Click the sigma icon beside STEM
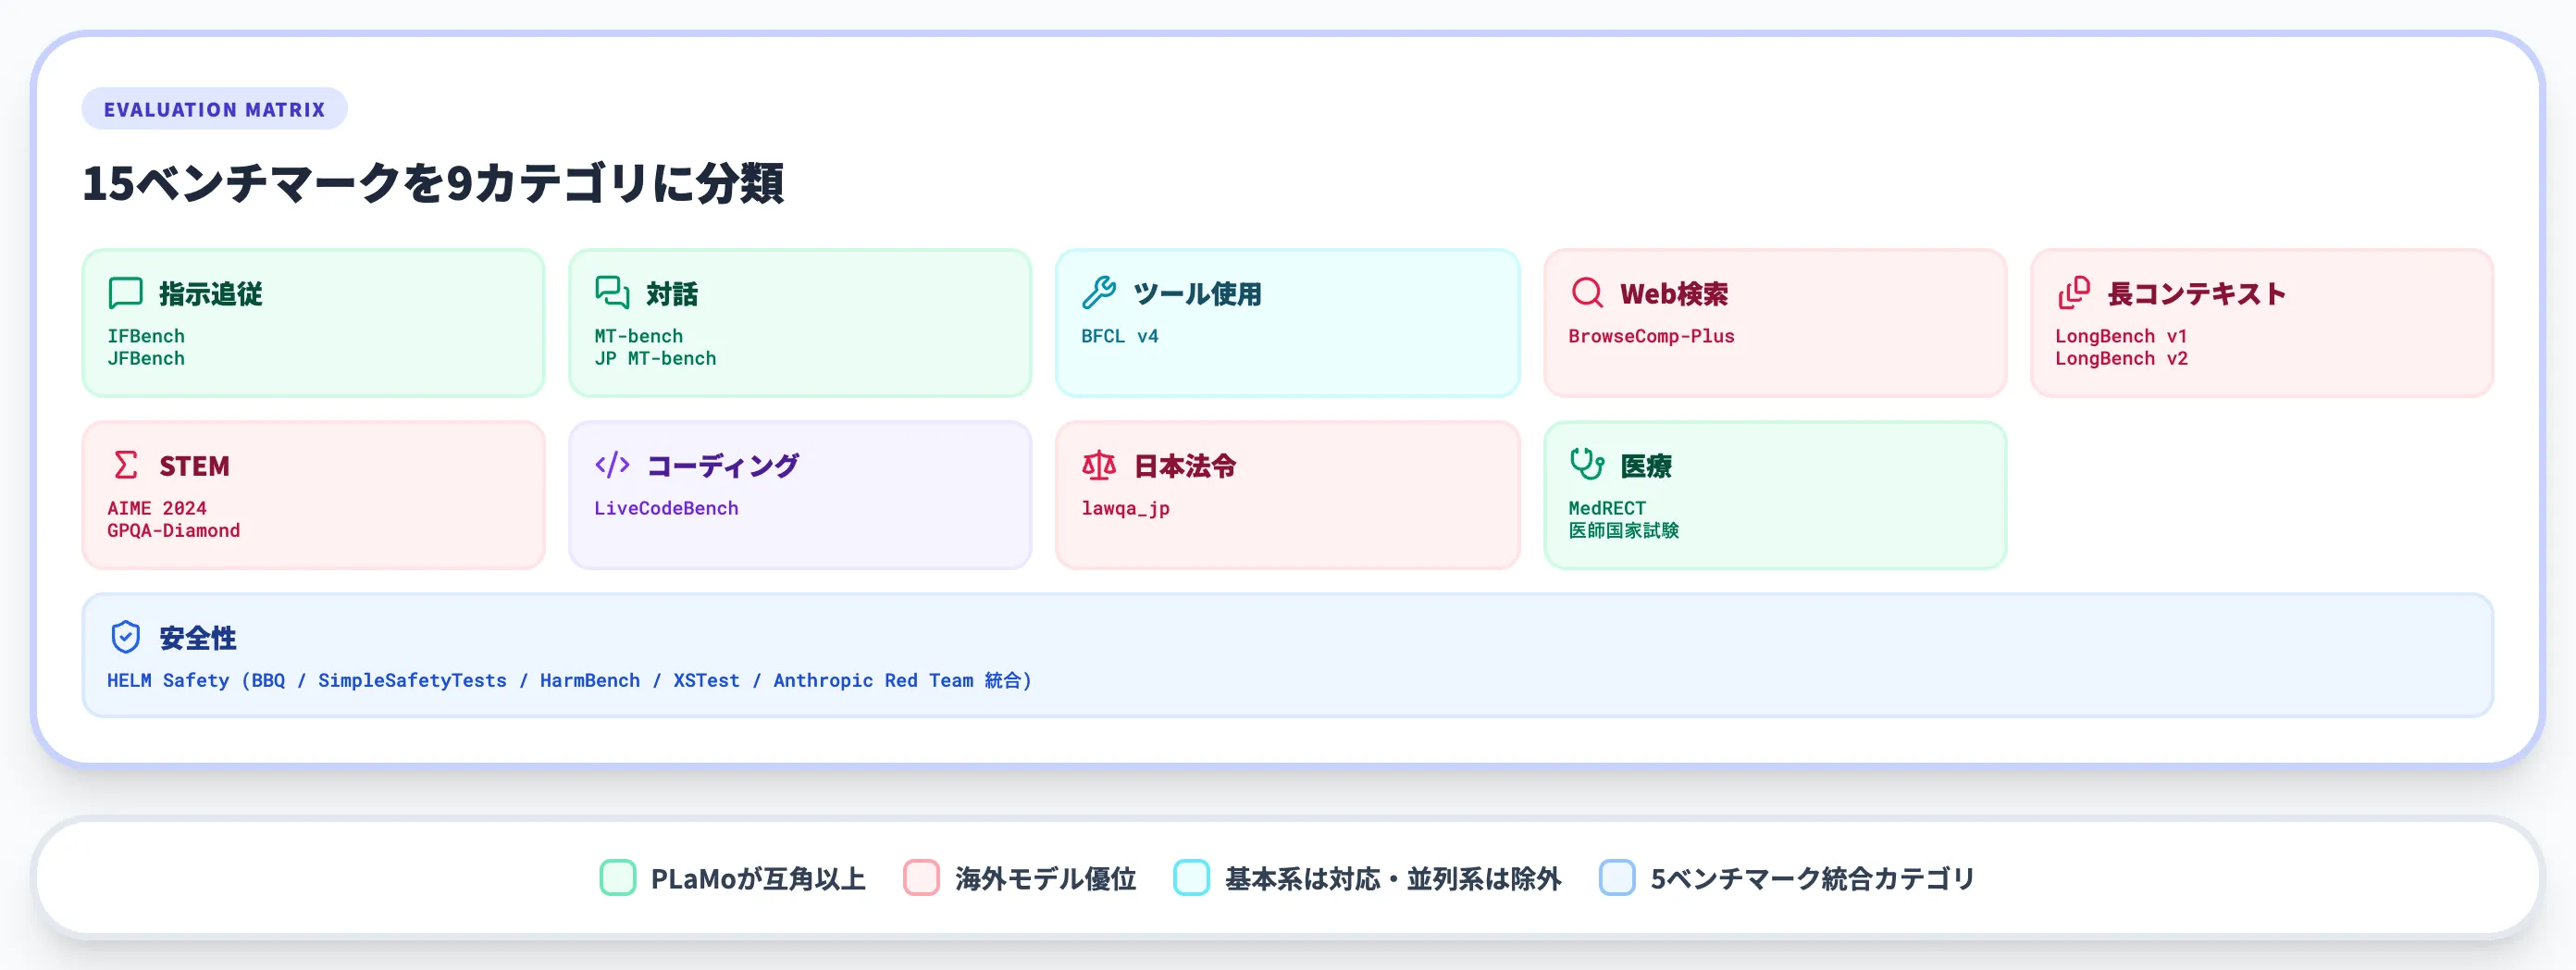This screenshot has height=970, width=2576. click(125, 465)
